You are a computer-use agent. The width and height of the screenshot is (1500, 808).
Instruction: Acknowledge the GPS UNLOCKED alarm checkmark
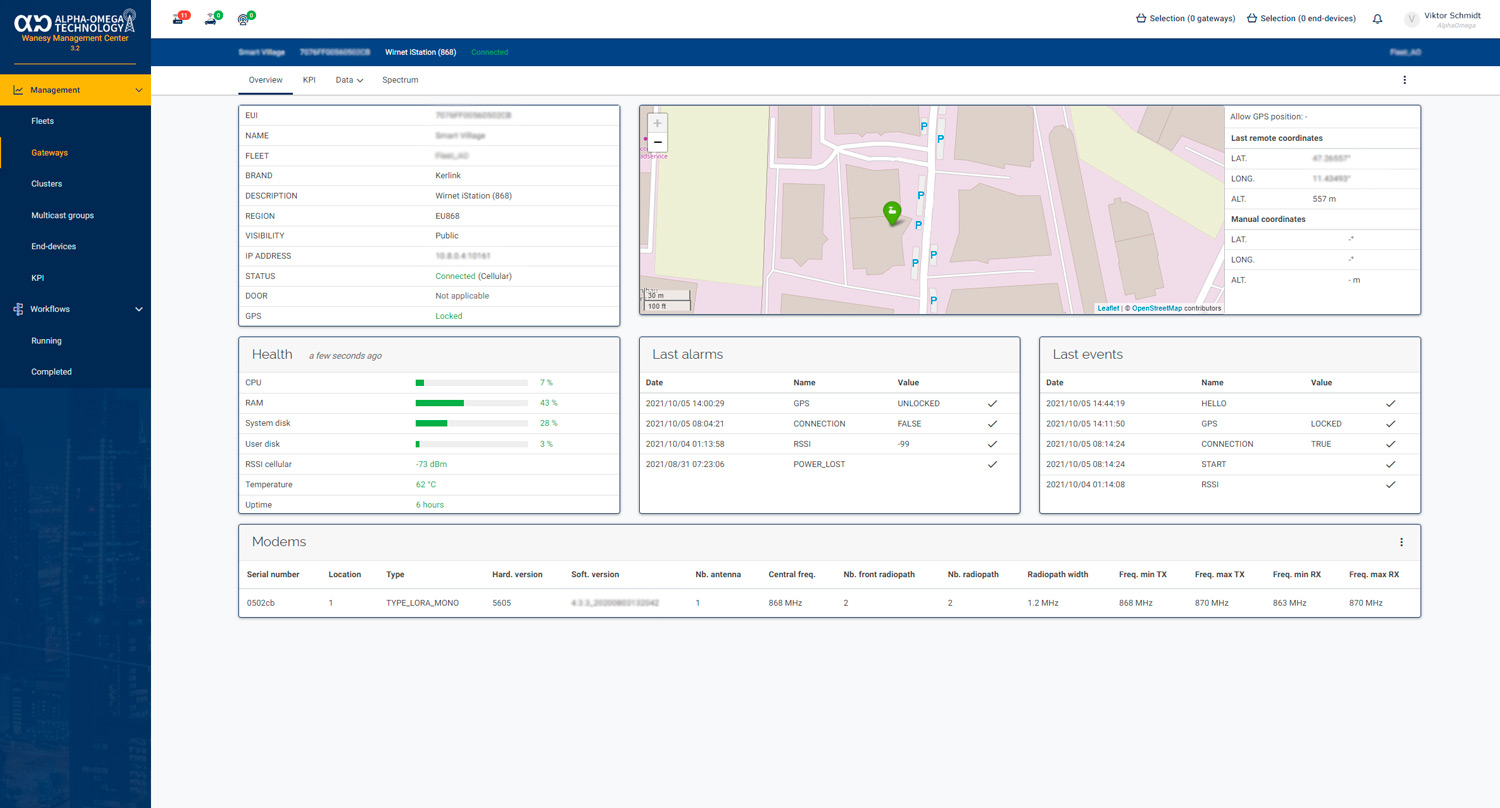tap(992, 403)
